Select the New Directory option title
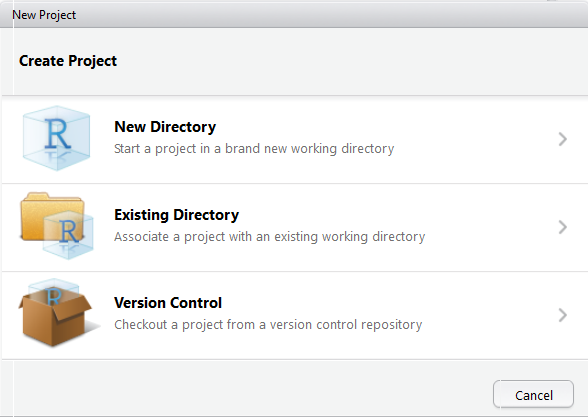 [x=165, y=127]
